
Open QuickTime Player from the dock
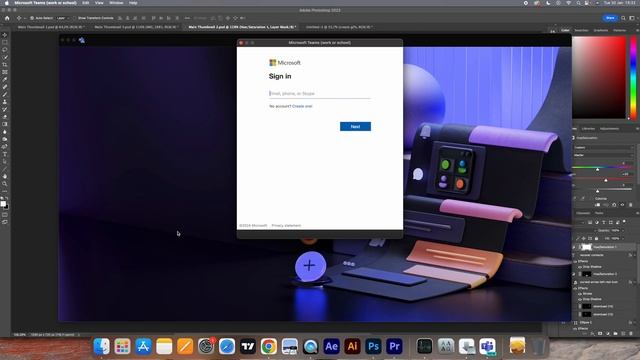310,347
